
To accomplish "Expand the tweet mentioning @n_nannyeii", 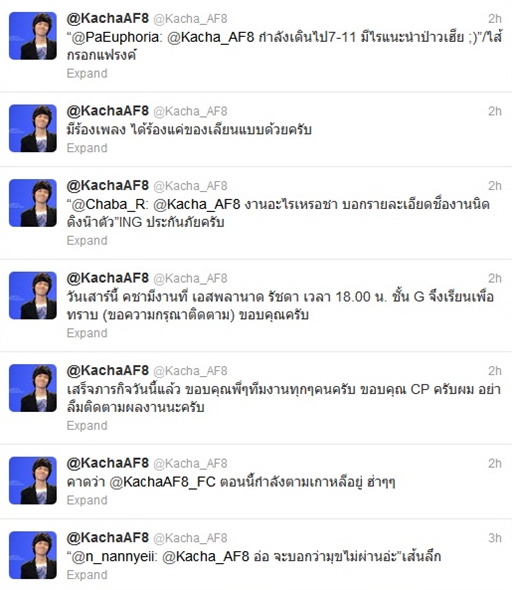I will tap(87, 575).
